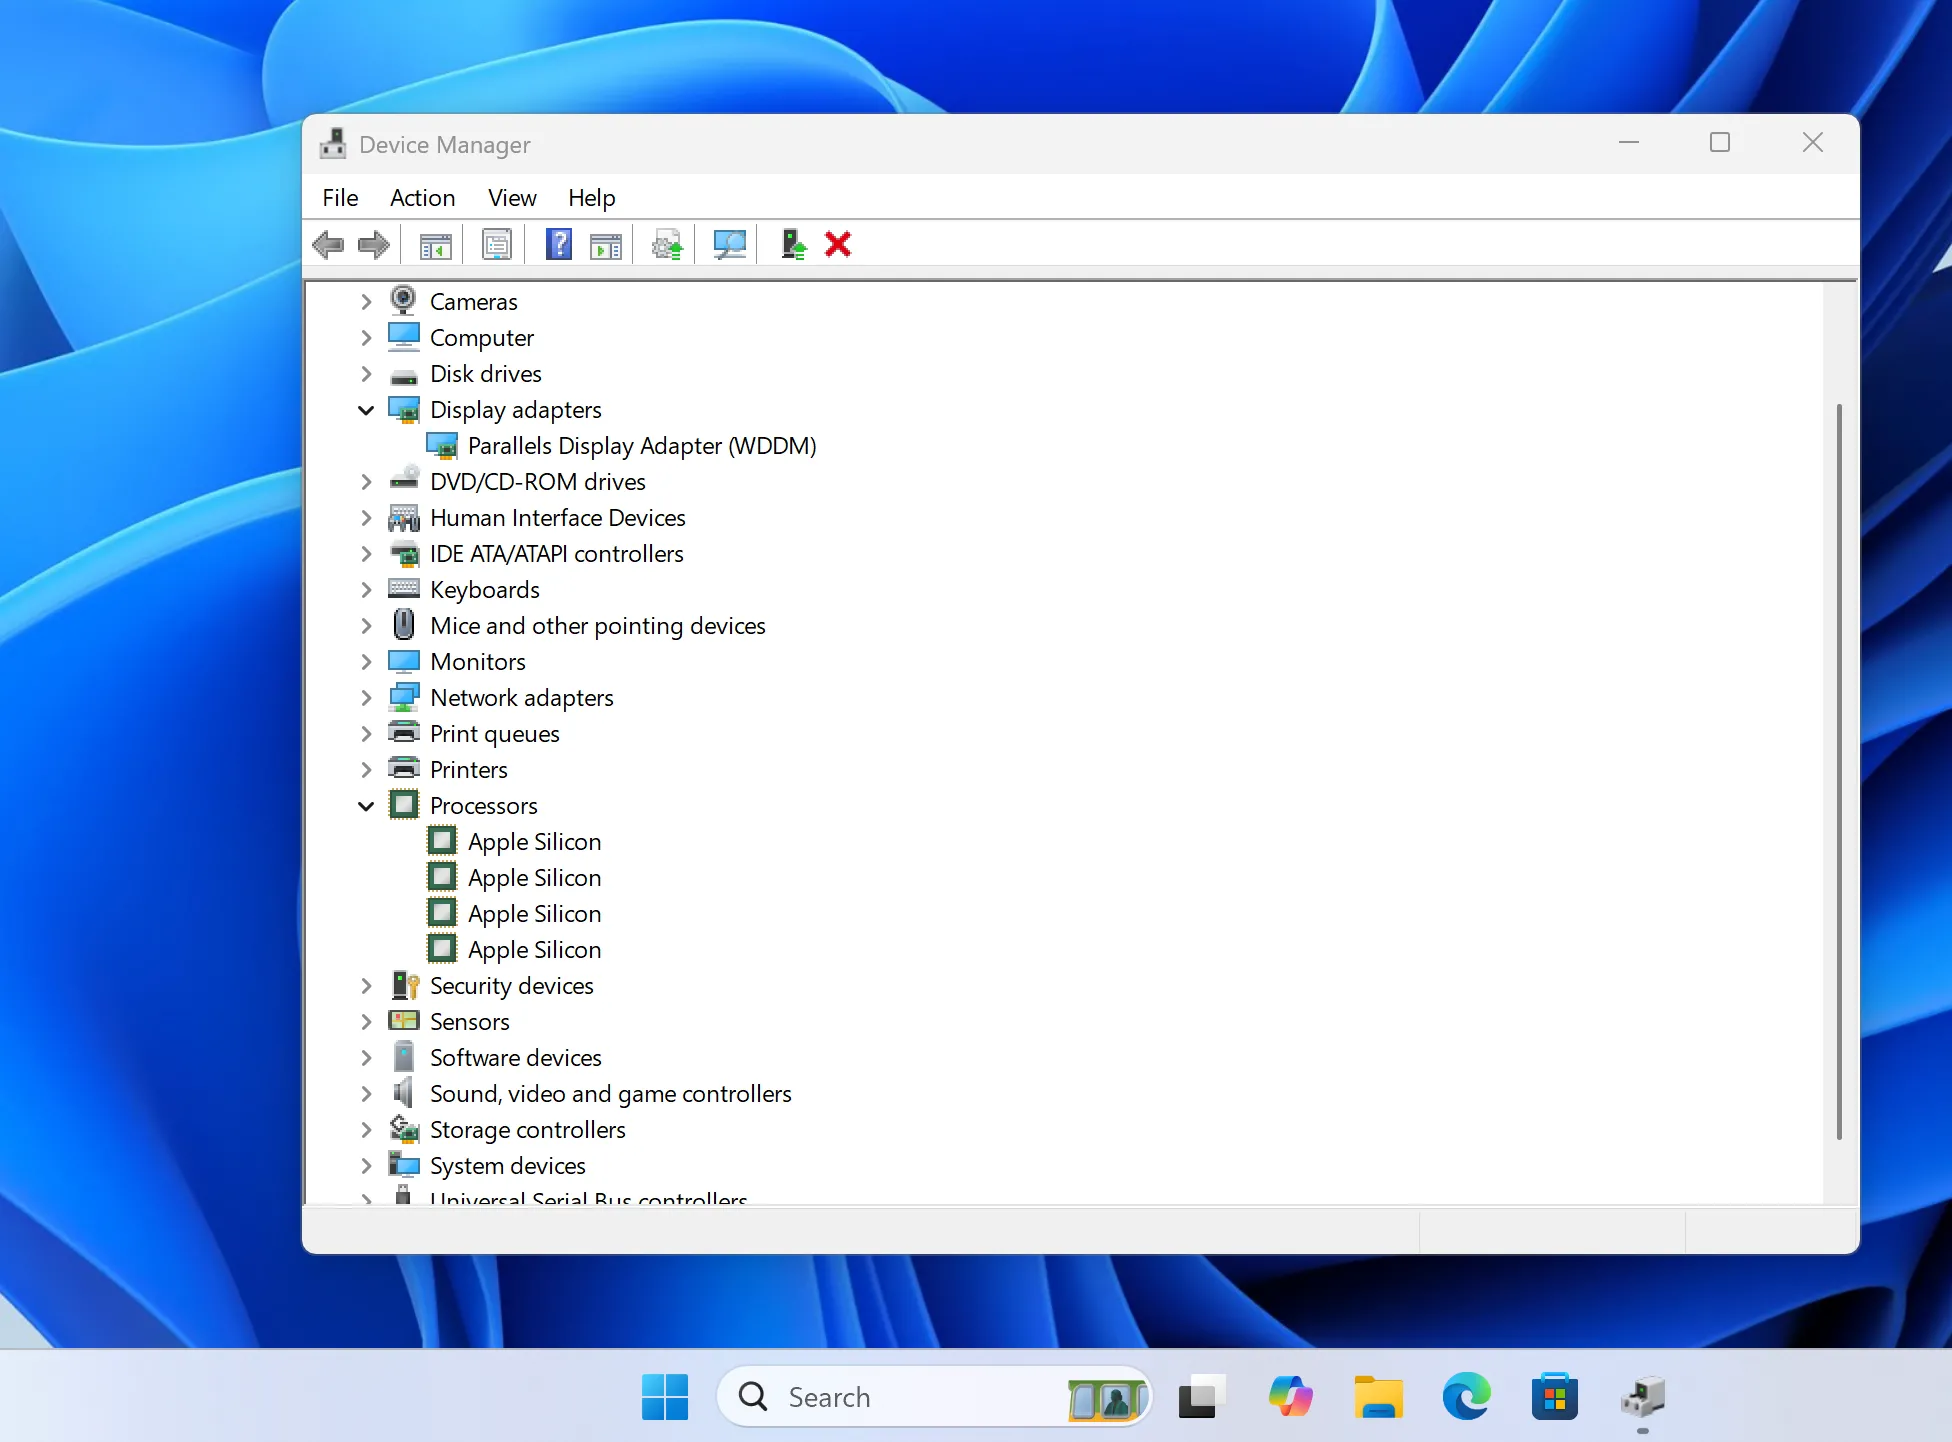Select Scan for hardware changes toolbar icon
Image resolution: width=1952 pixels, height=1442 pixels.
[x=729, y=244]
